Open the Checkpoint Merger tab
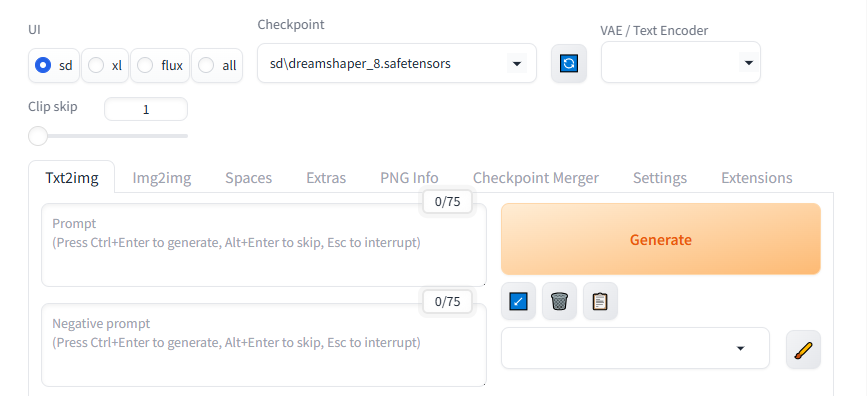Screen dimensions: 867x396 [x=536, y=178]
